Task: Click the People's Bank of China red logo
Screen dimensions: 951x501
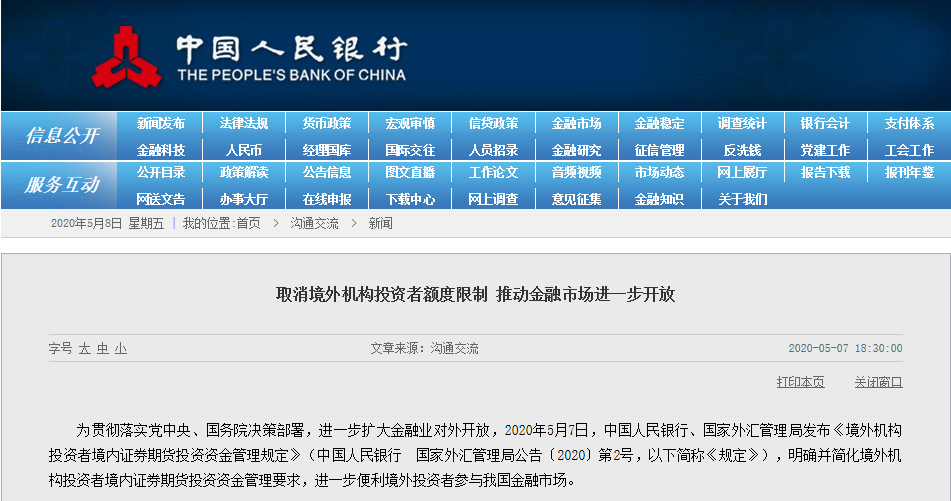Action: pyautogui.click(x=126, y=57)
